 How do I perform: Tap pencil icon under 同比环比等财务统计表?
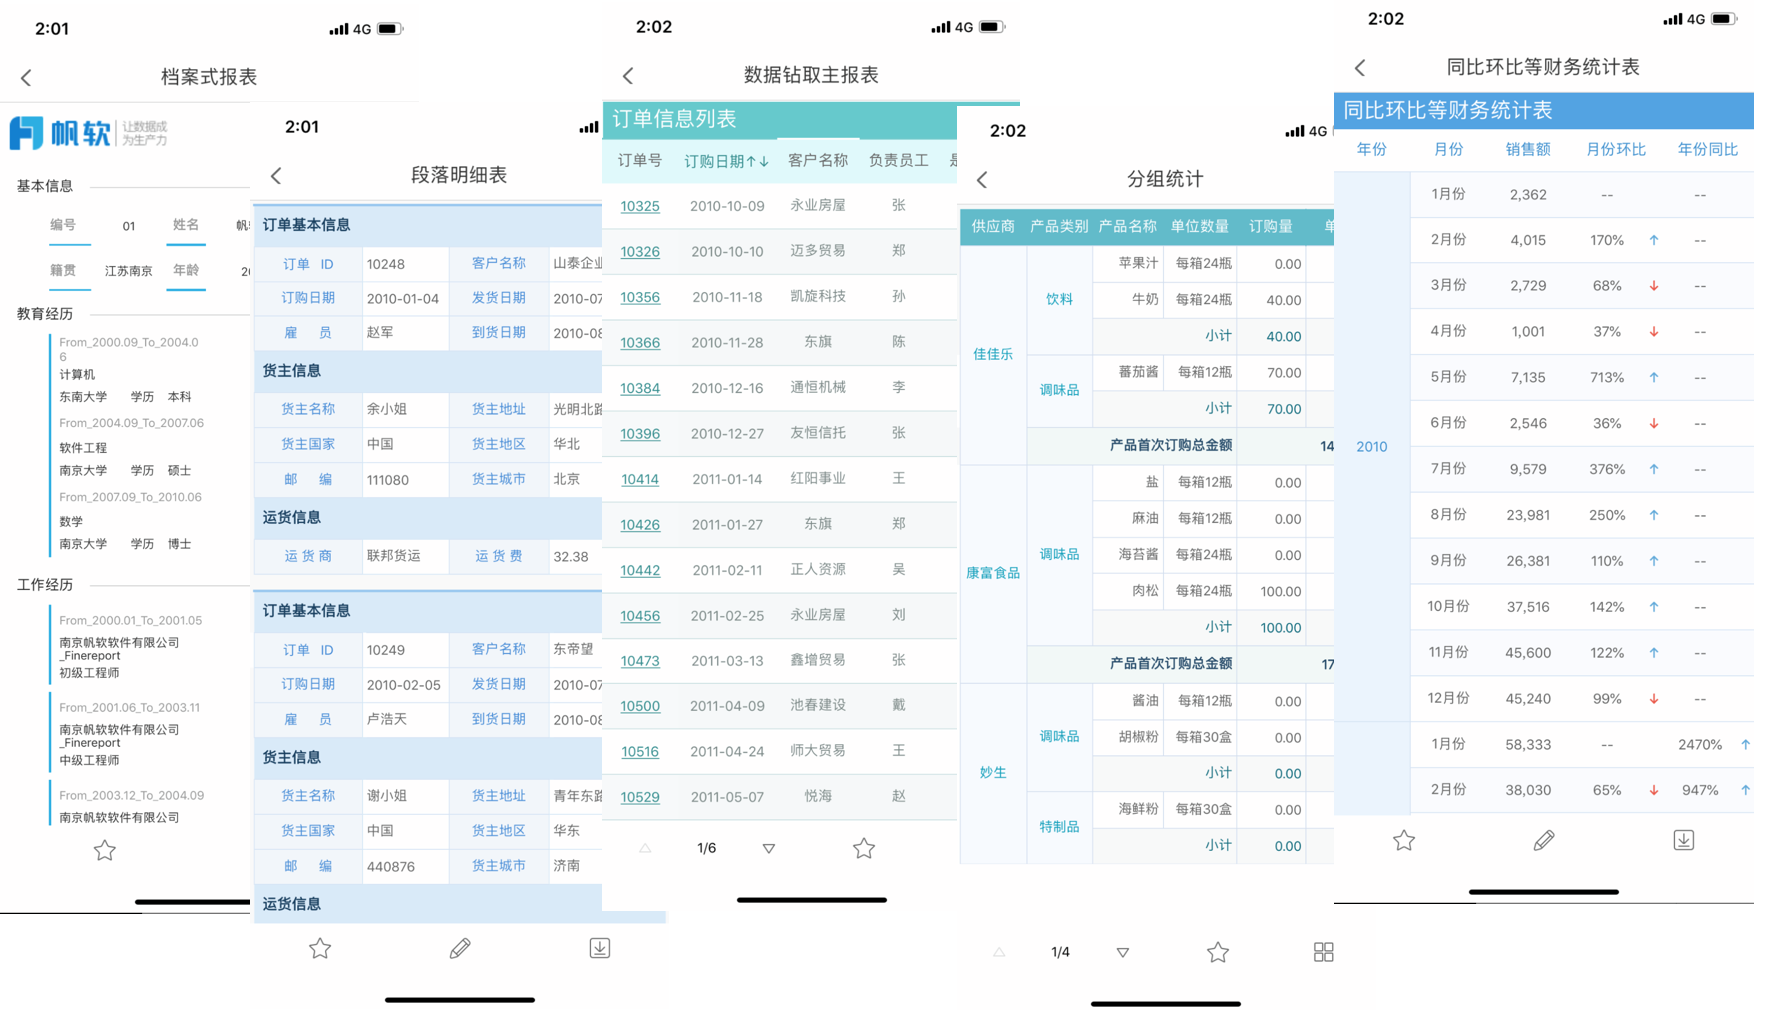1544,840
